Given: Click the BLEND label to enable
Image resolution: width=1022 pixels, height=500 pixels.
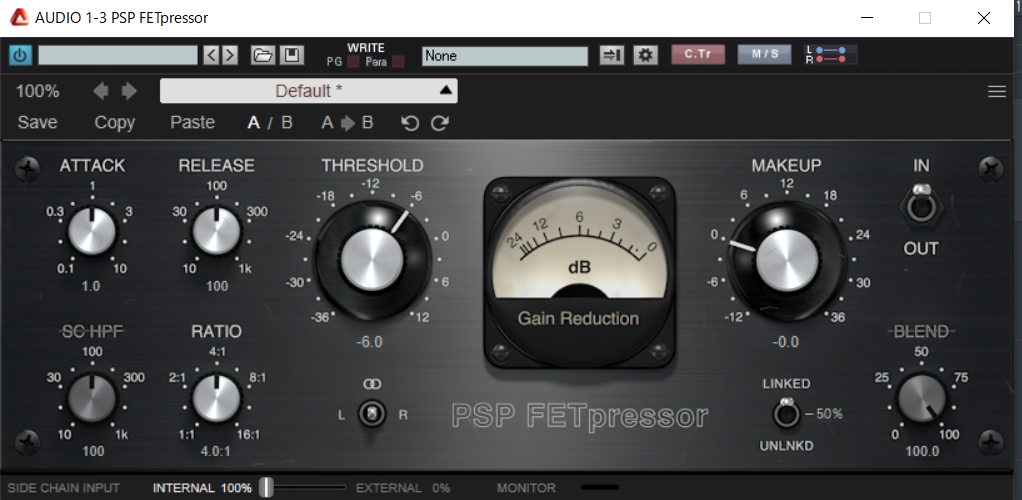Looking at the screenshot, I should tap(921, 332).
